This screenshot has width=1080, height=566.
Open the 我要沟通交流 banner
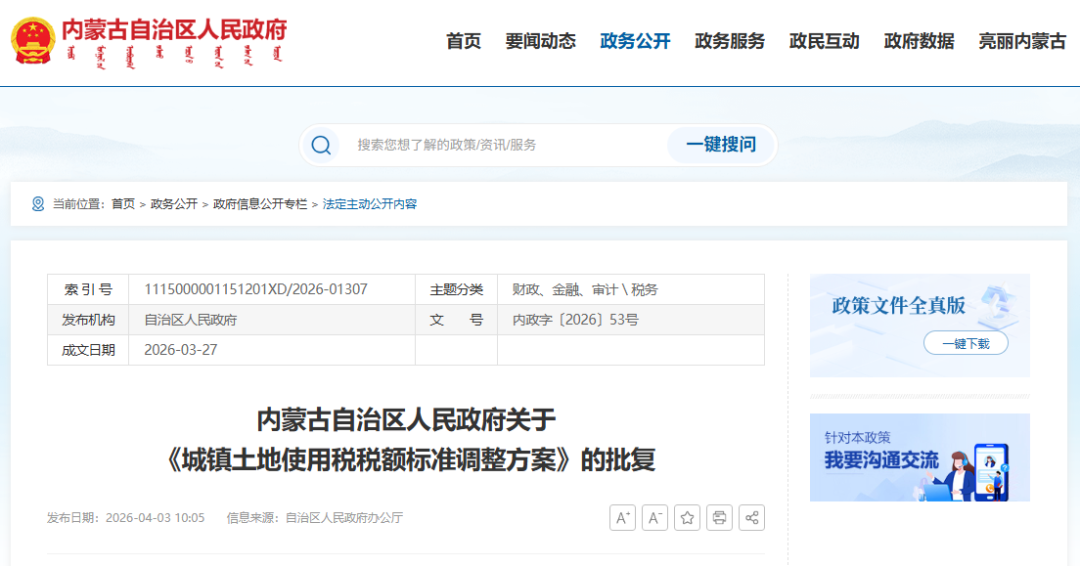920,457
